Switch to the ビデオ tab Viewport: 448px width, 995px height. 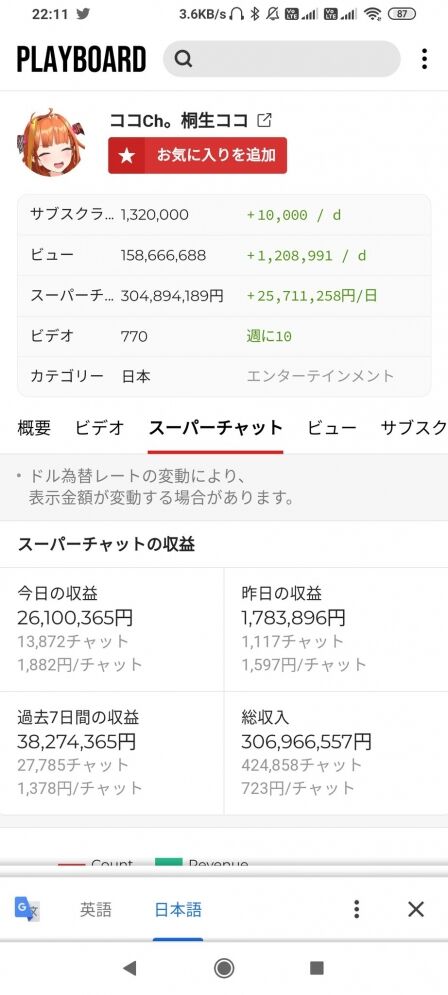[x=100, y=428]
